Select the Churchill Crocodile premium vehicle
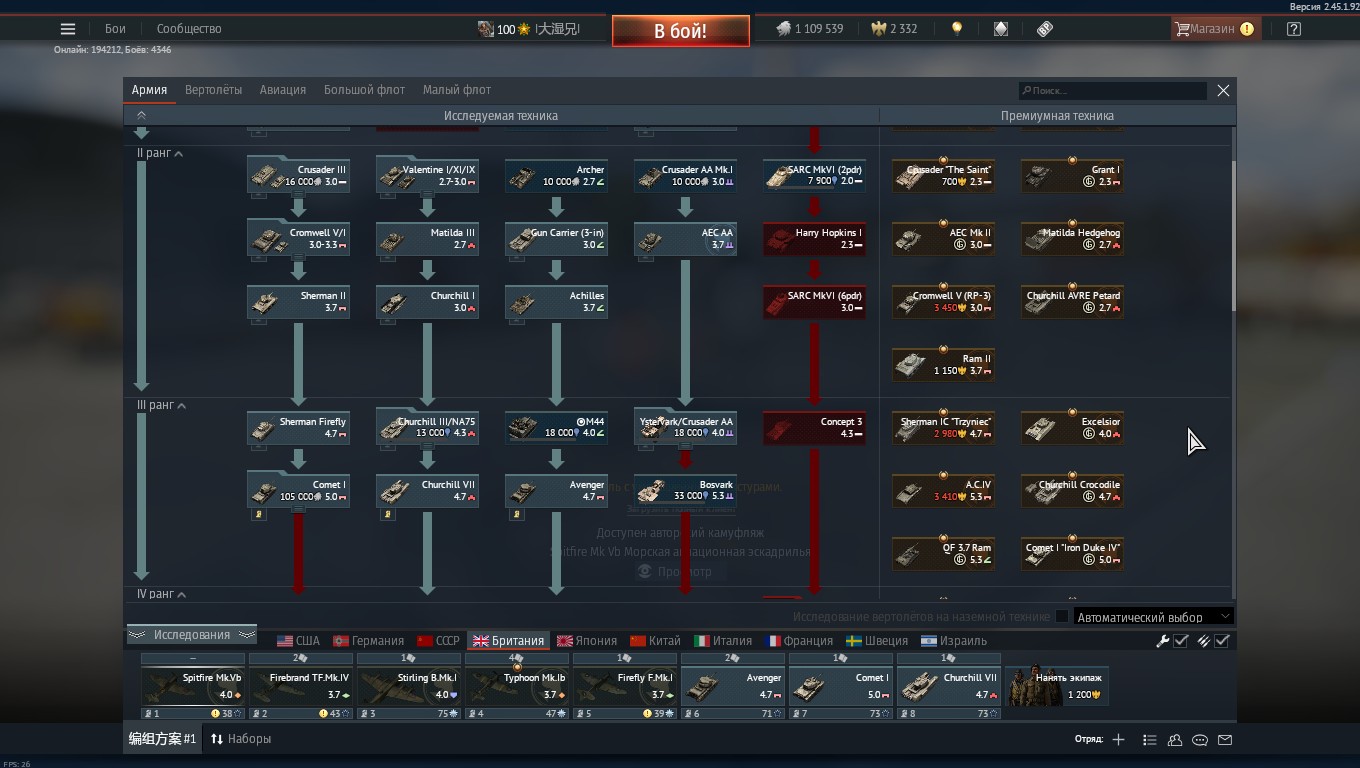The height and width of the screenshot is (768, 1360). click(x=1072, y=491)
